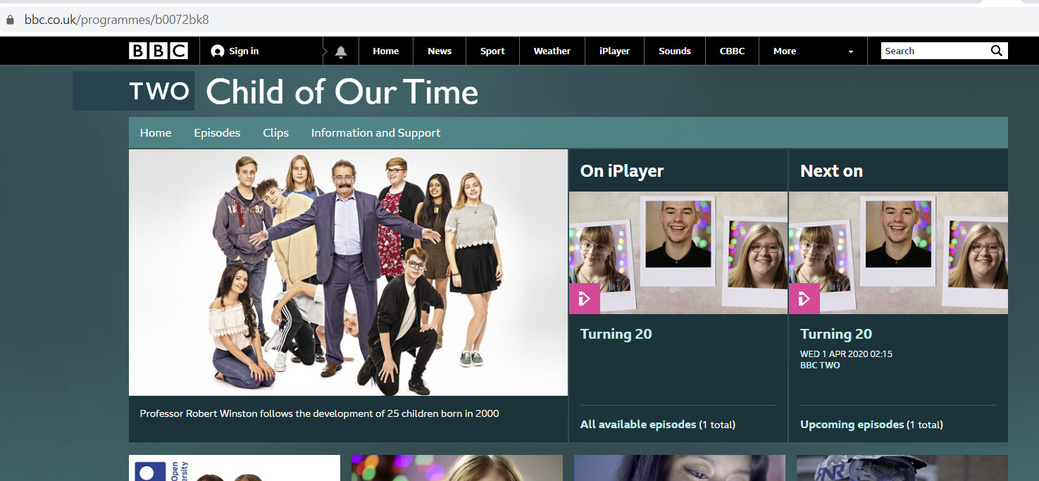Click the iPlayer play icon under Next on
Image resolution: width=1039 pixels, height=481 pixels.
pos(804,299)
